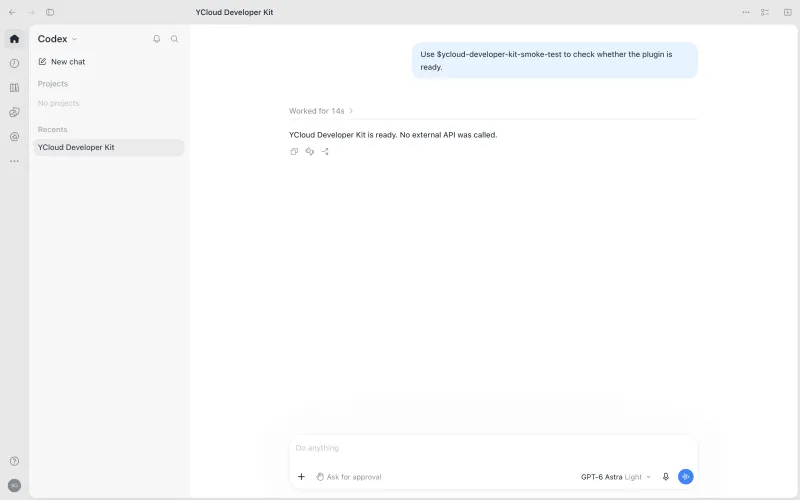Open the plus attachment button

tap(301, 477)
